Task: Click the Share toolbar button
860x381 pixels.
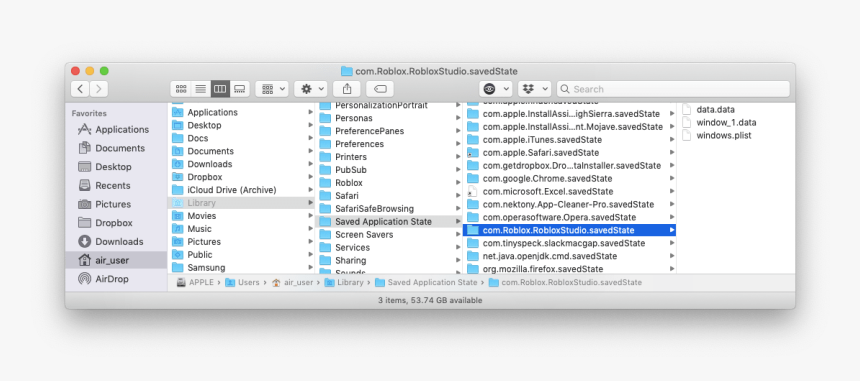Action: 347,89
